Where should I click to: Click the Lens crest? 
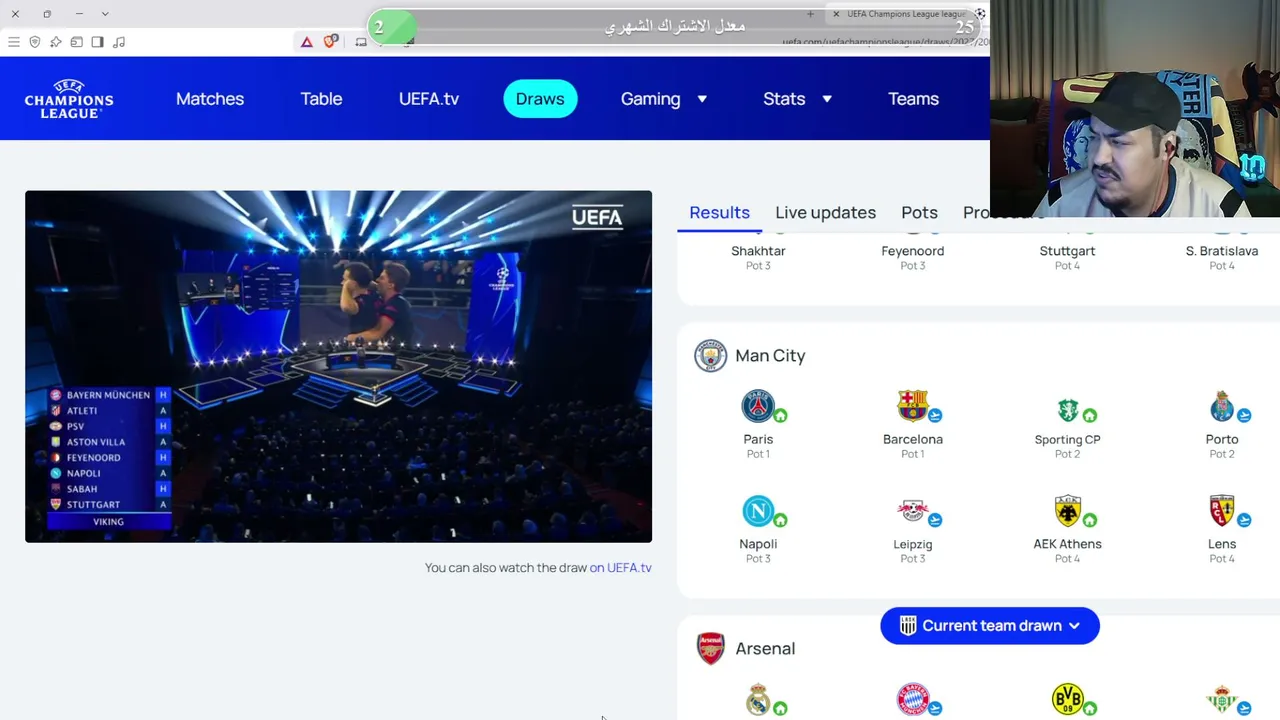point(1221,511)
